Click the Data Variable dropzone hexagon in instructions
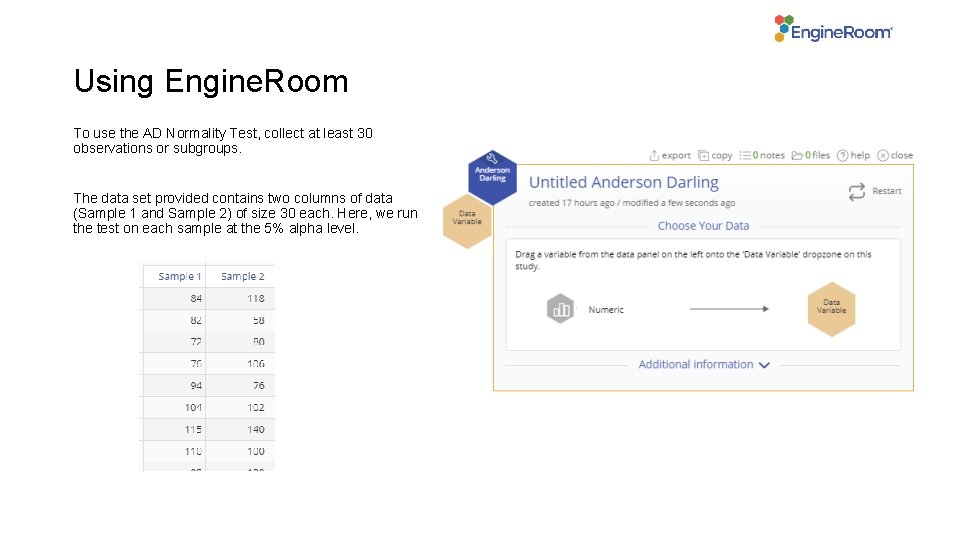960x540 pixels. tap(831, 309)
